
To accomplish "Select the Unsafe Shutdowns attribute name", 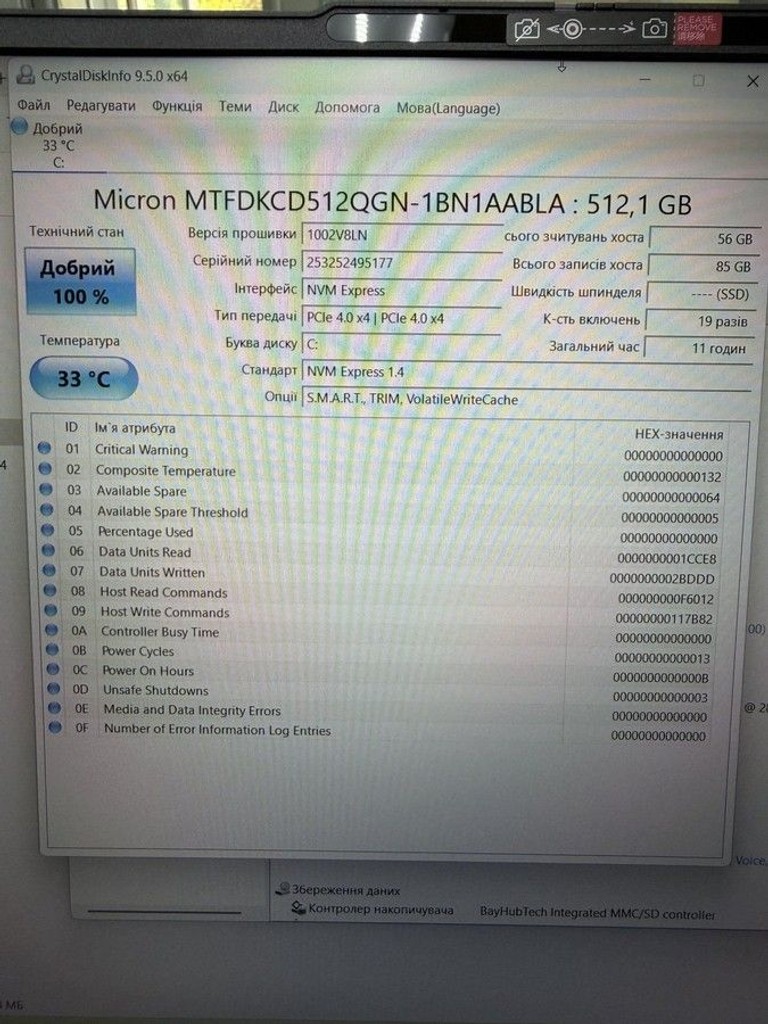I will (156, 690).
